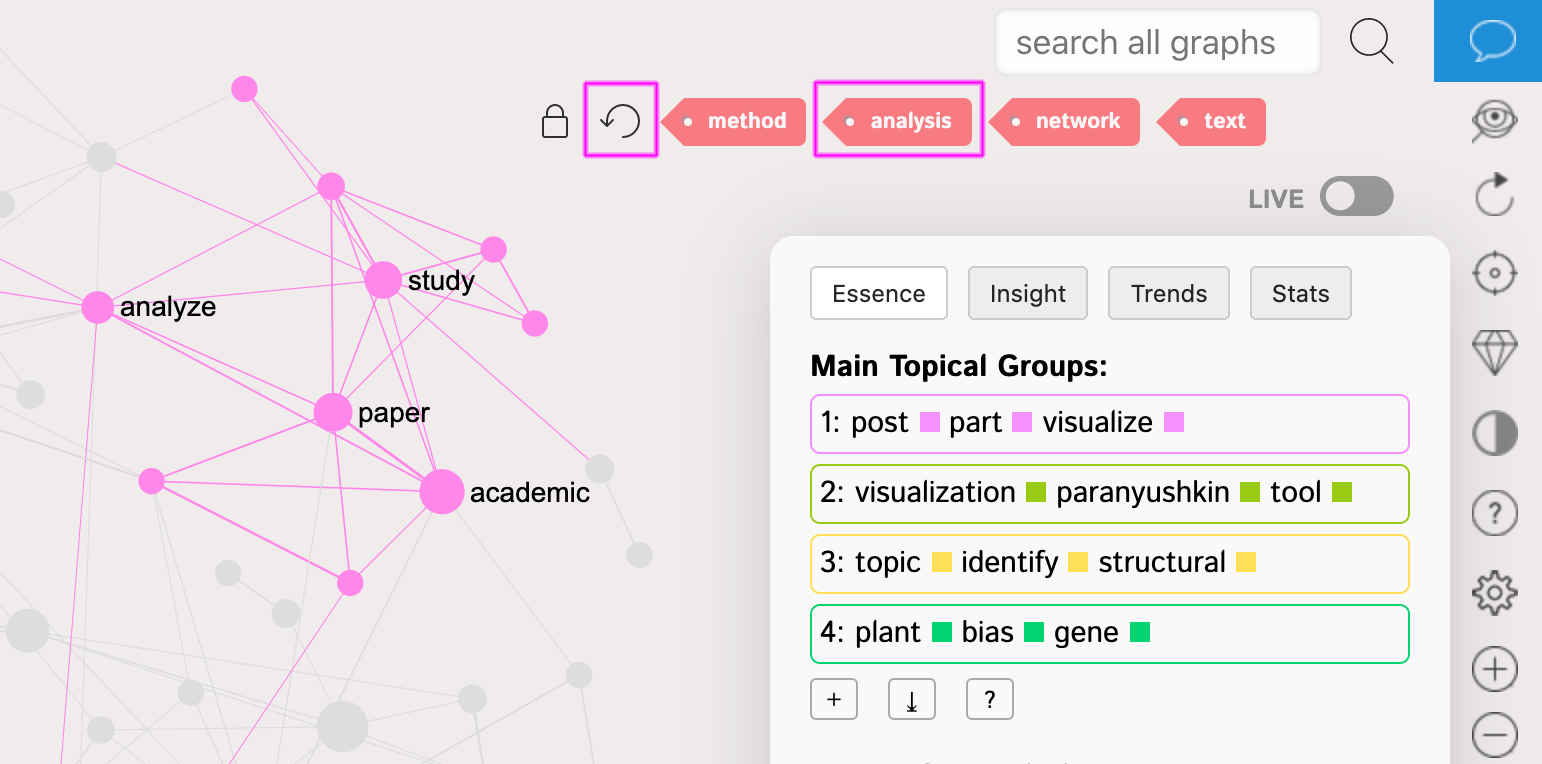Click the circular arrow icon in the sidebar

click(x=1495, y=194)
